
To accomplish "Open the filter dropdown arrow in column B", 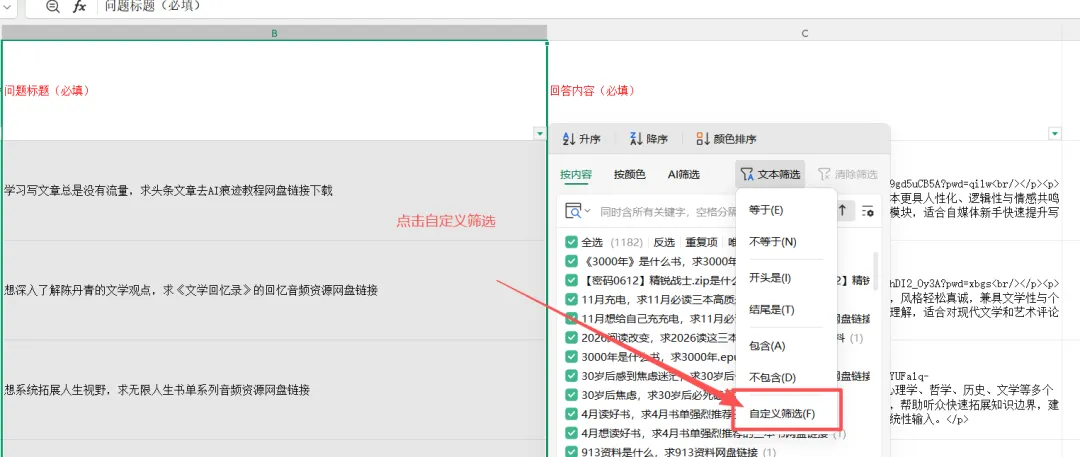I will pos(540,133).
